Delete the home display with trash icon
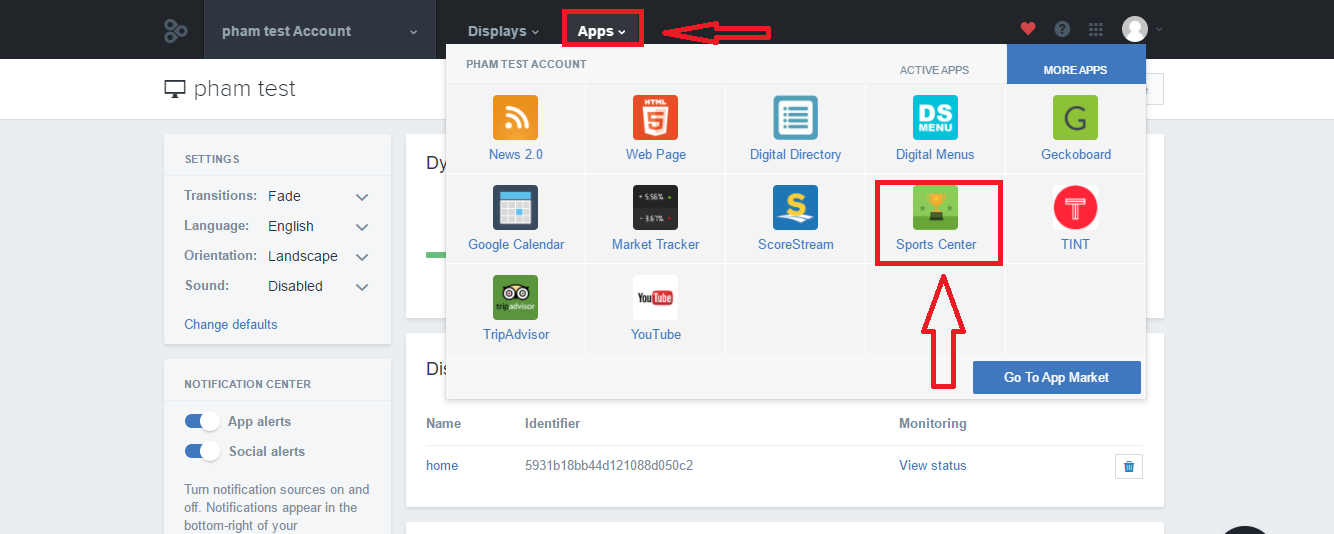This screenshot has height=534, width=1334. tap(1129, 466)
